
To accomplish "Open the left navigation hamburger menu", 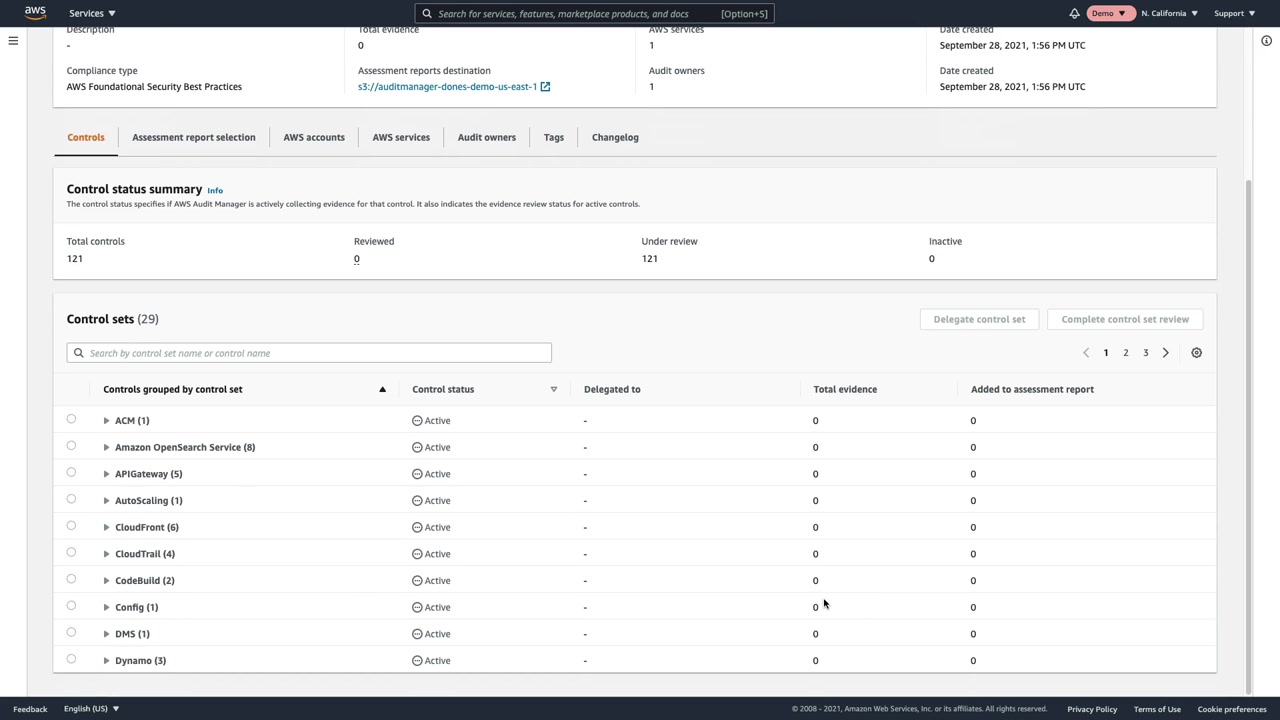I will pos(13,41).
